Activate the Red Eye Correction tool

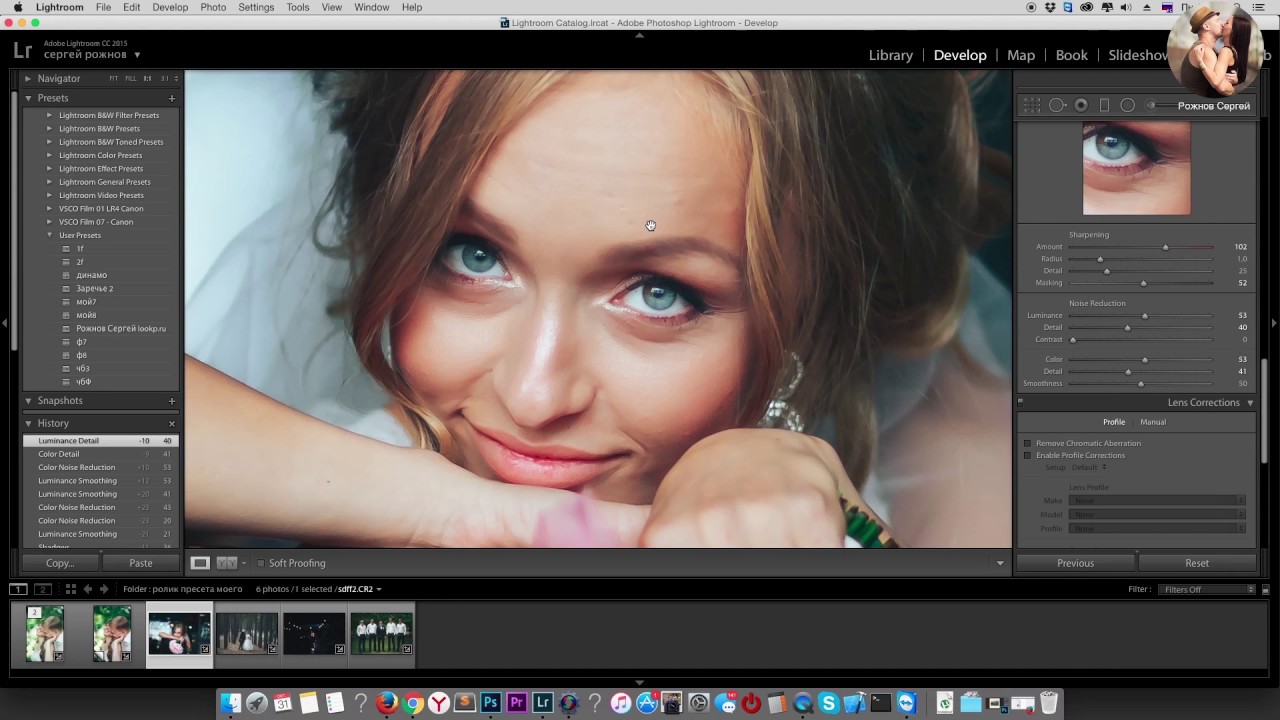click(1081, 105)
